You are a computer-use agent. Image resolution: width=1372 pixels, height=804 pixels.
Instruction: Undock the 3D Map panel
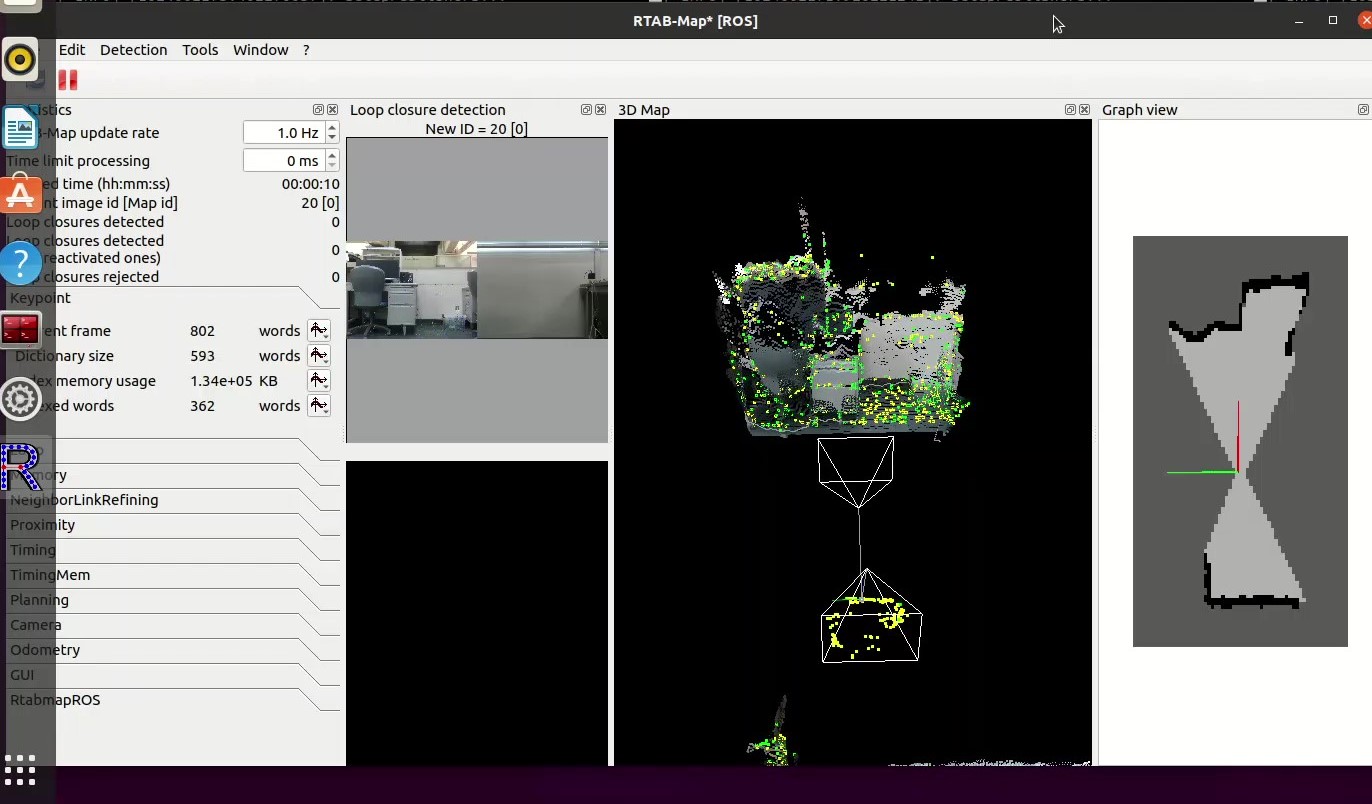pyautogui.click(x=1070, y=110)
